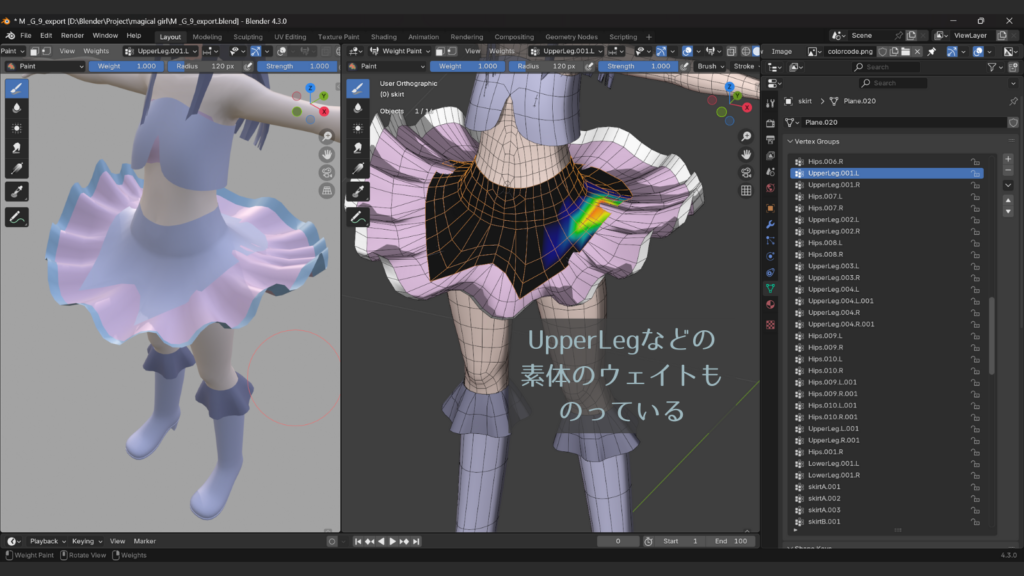
Task: Adjust Weight slider in right viewport
Action: [x=466, y=66]
